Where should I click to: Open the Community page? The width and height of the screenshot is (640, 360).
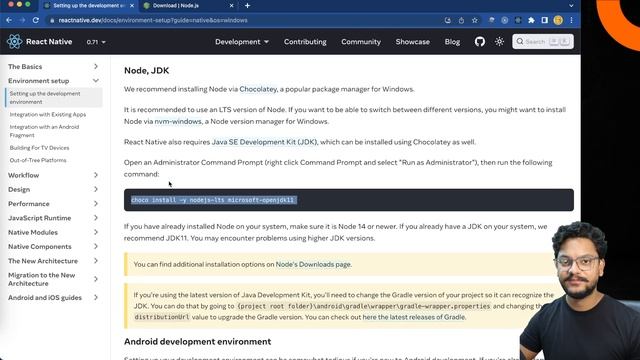pos(361,42)
